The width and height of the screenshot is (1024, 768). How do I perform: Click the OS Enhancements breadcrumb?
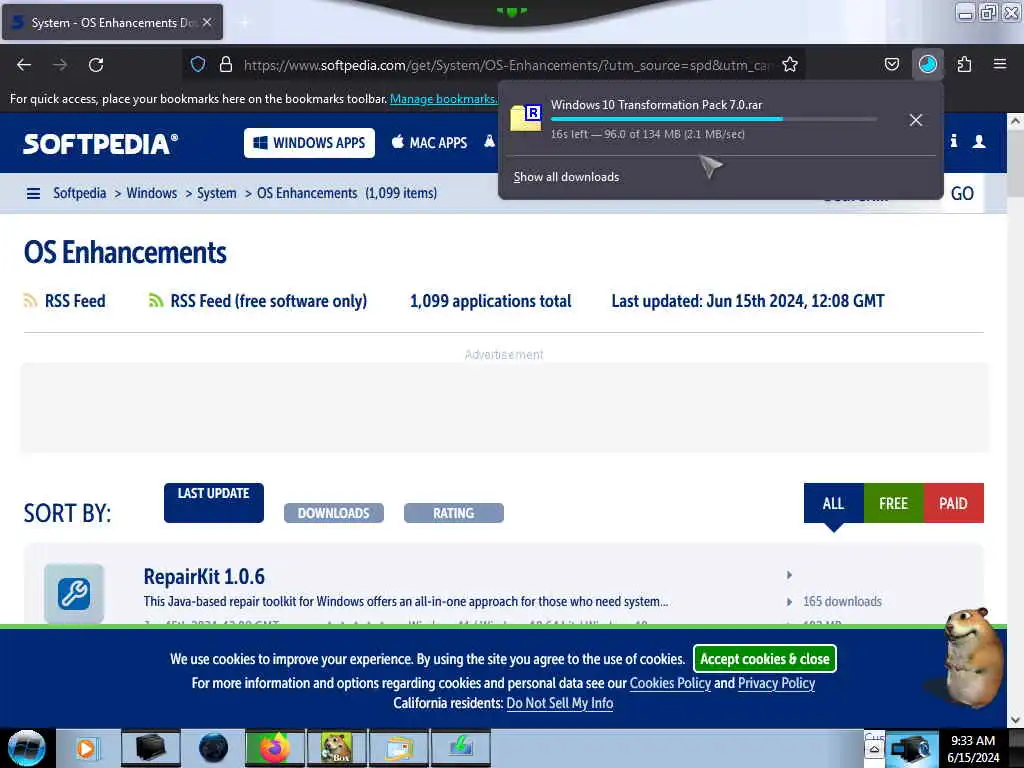click(307, 193)
